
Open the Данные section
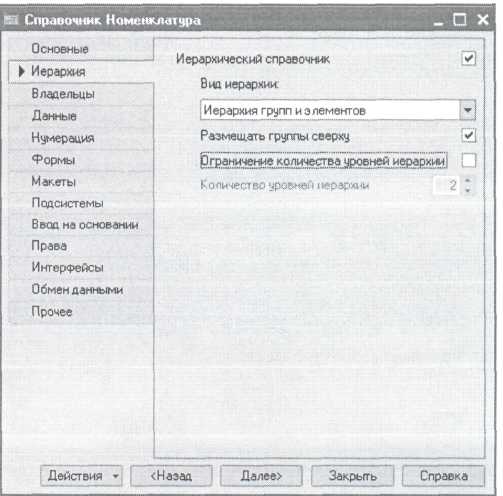(54, 116)
